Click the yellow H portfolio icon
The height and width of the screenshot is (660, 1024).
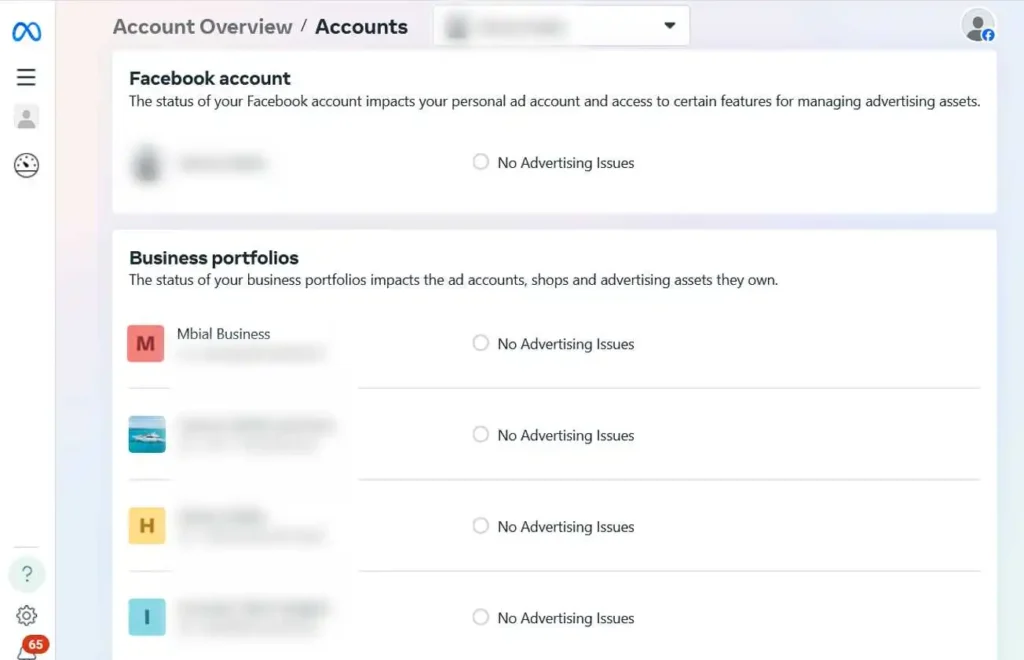tap(147, 526)
